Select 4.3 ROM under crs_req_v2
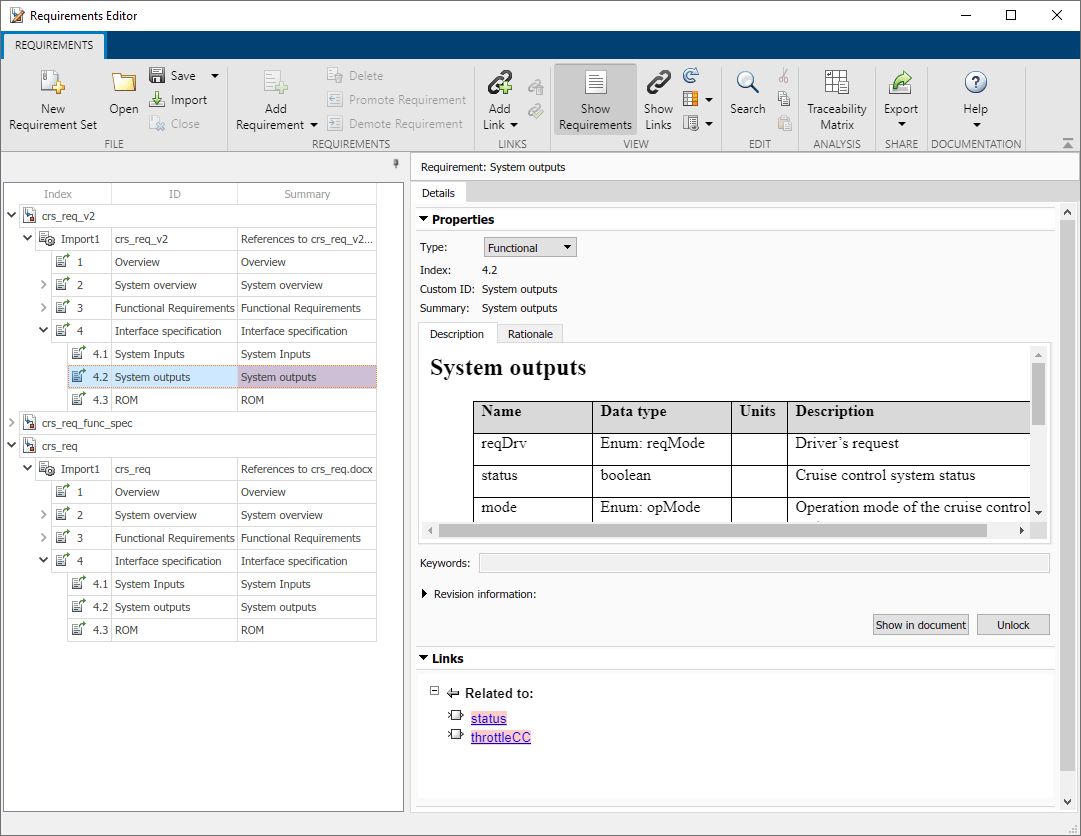 point(222,400)
